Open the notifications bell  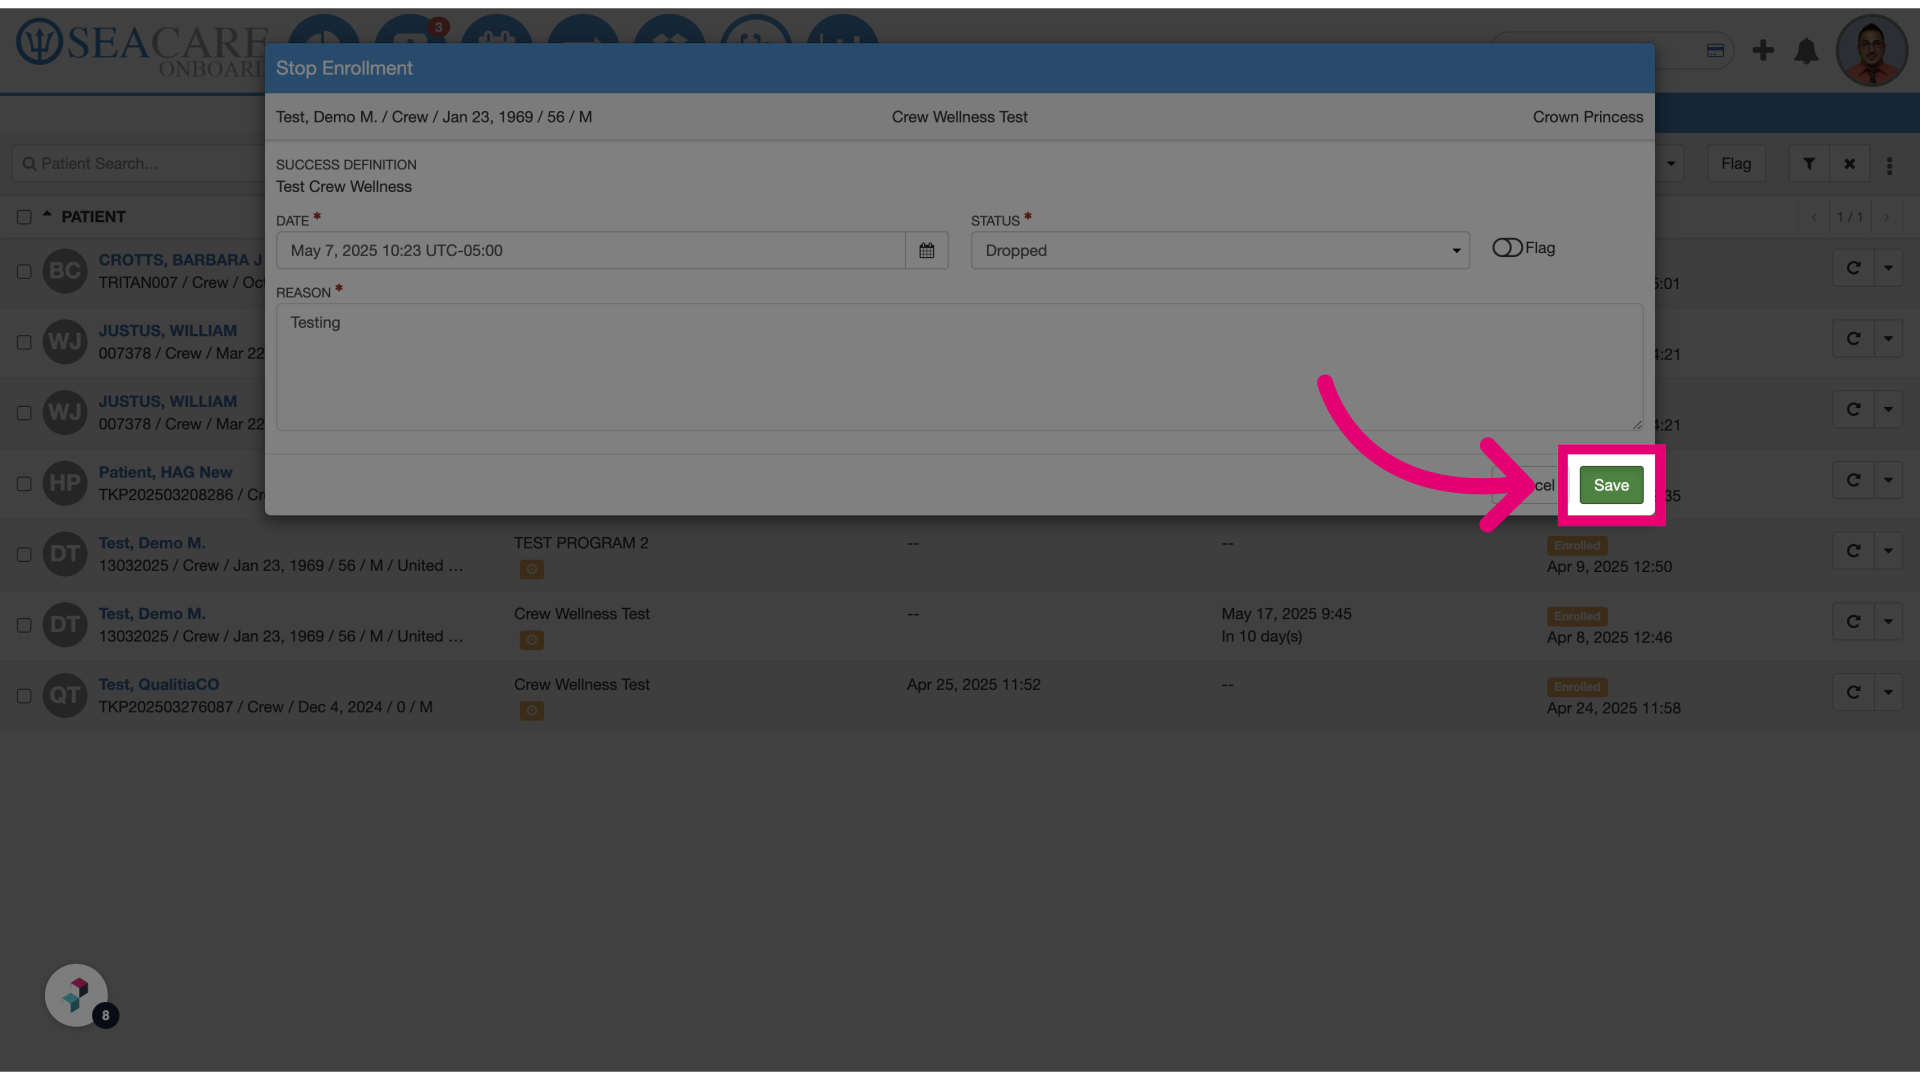[x=1806, y=51]
